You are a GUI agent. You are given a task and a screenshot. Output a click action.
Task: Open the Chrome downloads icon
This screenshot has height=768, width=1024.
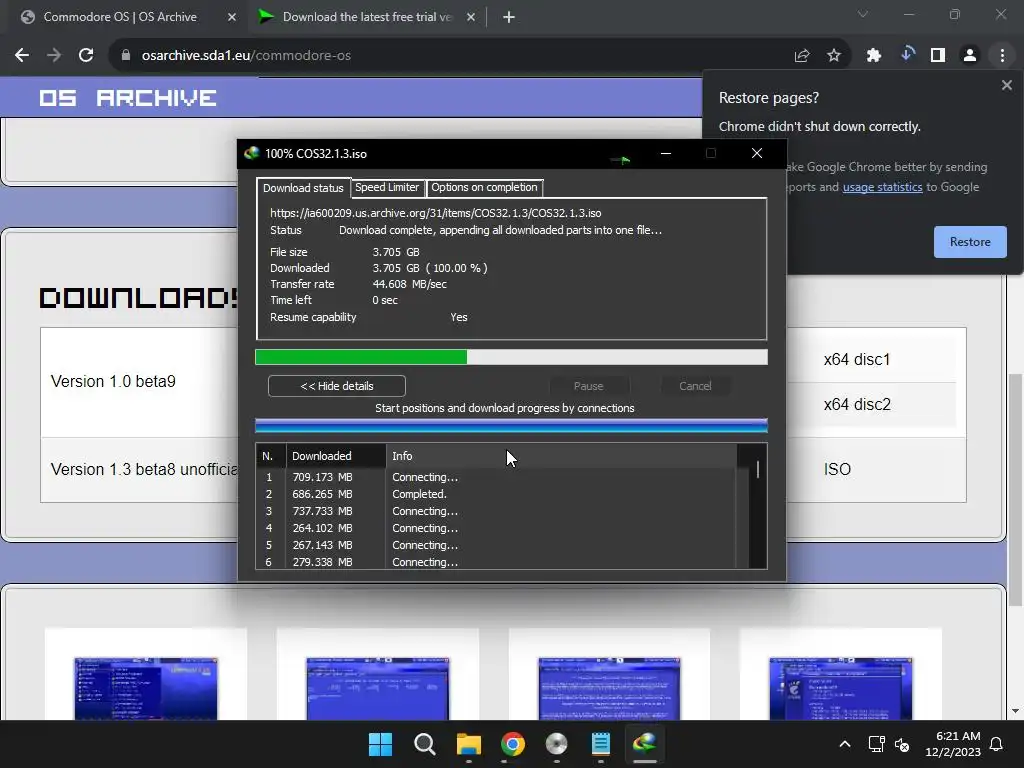[x=907, y=54]
